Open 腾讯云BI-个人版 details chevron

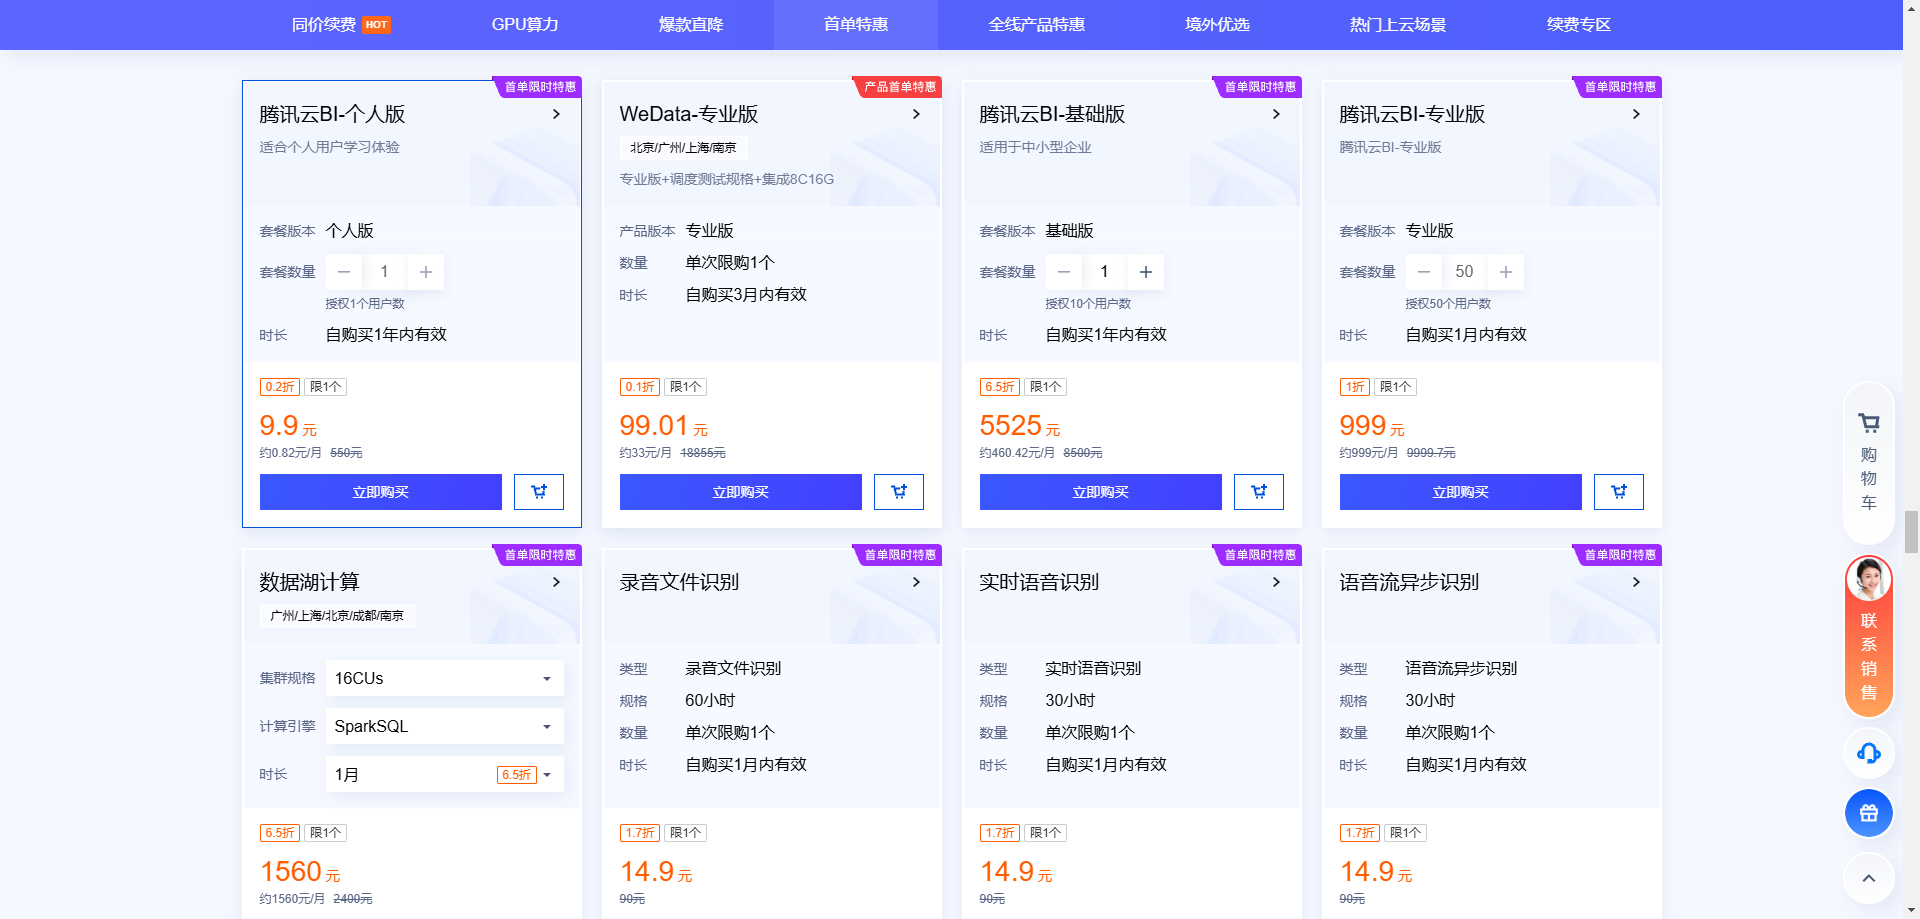pos(557,114)
